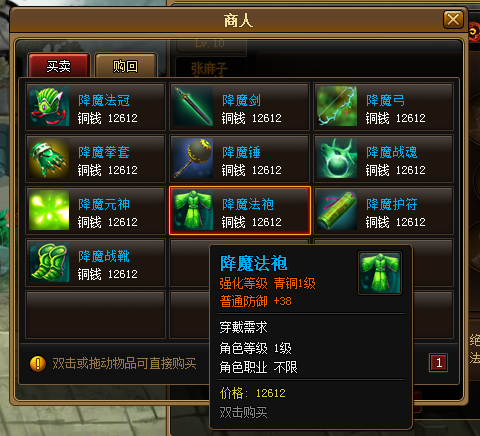The width and height of the screenshot is (480, 436).
Task: Select the 降魔法冠 green helmet icon
Action: tap(49, 106)
